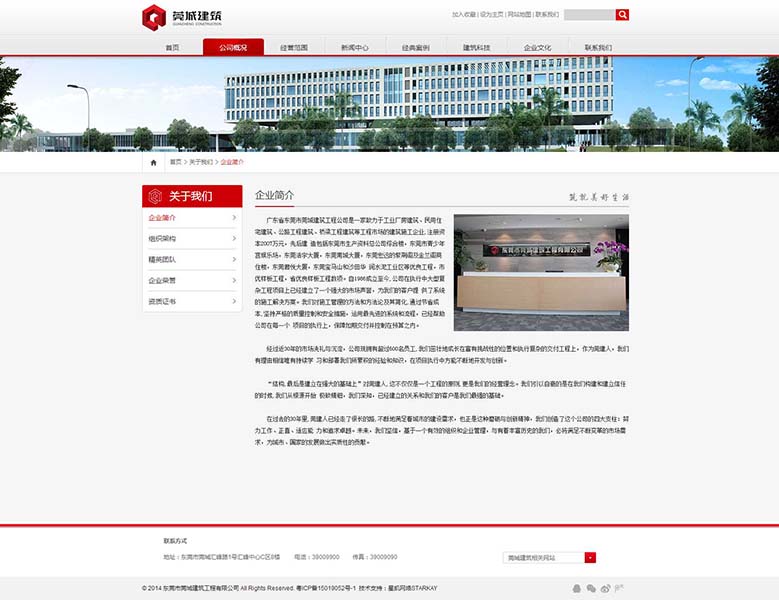Switch to the 新闻中心 navigation tab
The image size is (779, 600).
coord(354,47)
